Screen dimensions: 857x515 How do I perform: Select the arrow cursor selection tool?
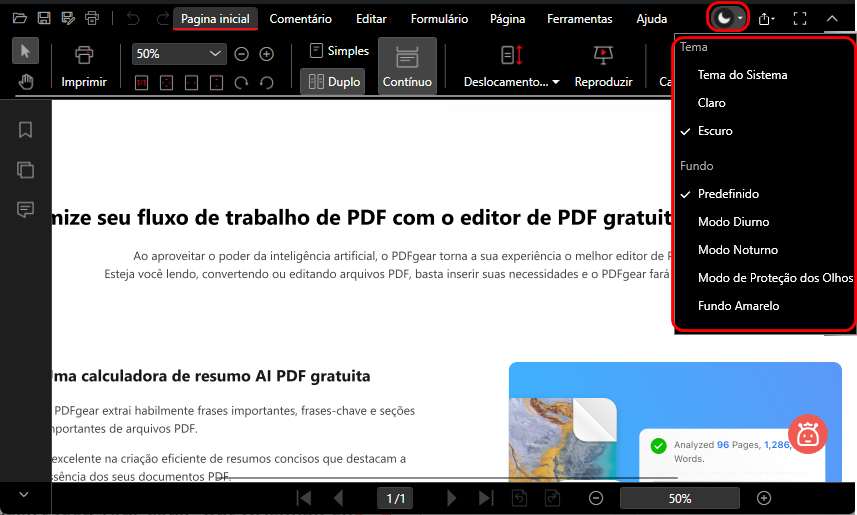[25, 51]
